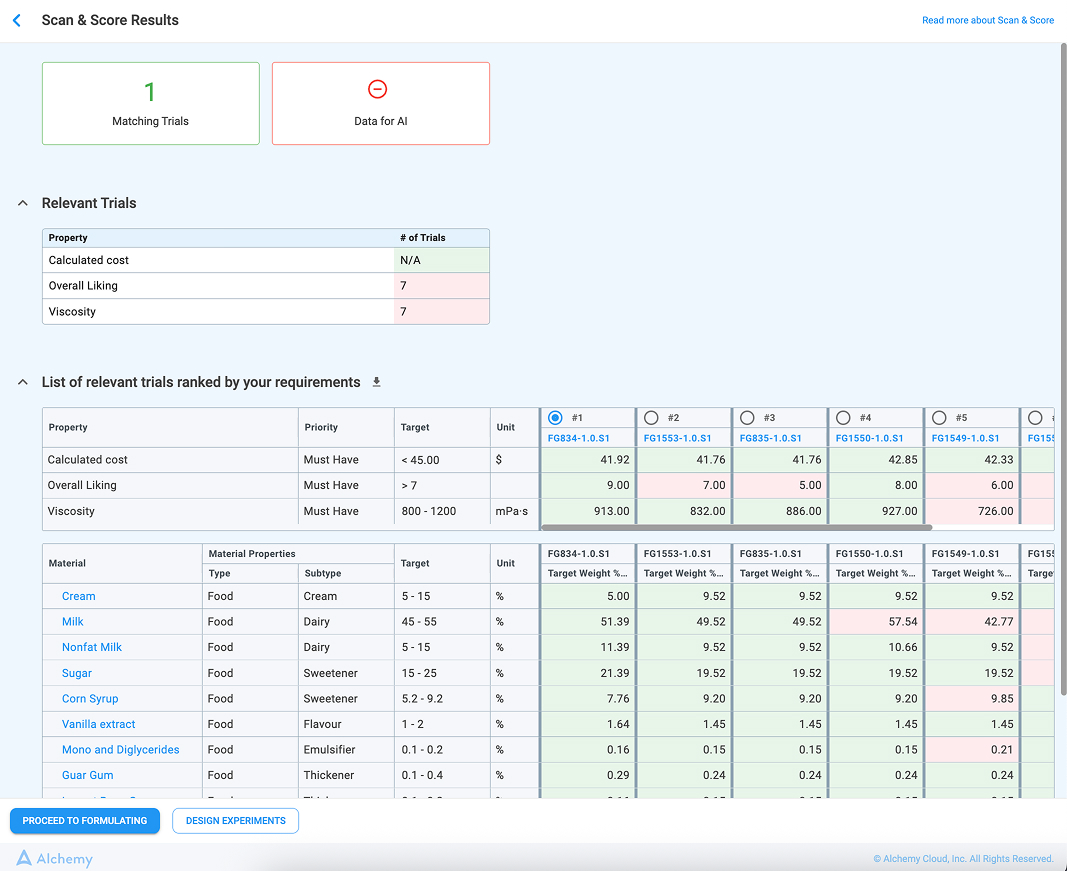This screenshot has width=1067, height=871.
Task: Click the page vertical scrollbar
Action: tap(1063, 369)
